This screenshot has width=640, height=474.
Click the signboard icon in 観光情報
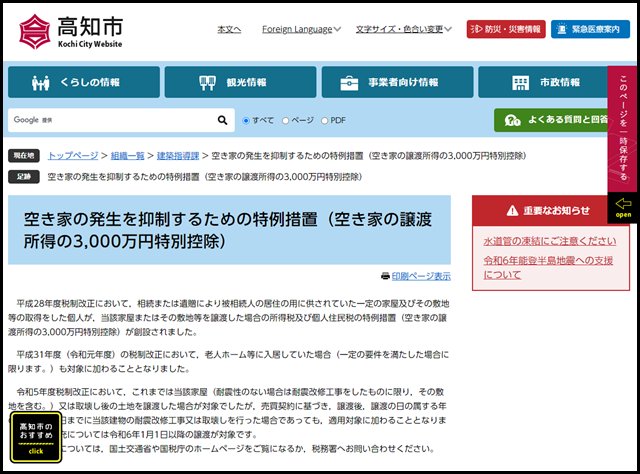[207, 83]
